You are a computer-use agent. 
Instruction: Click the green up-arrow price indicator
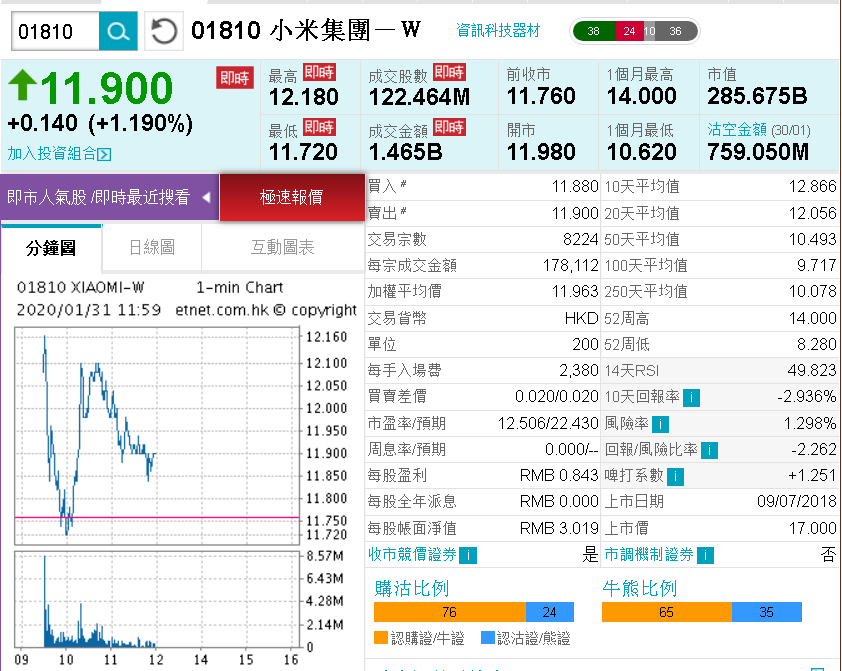click(x=23, y=85)
